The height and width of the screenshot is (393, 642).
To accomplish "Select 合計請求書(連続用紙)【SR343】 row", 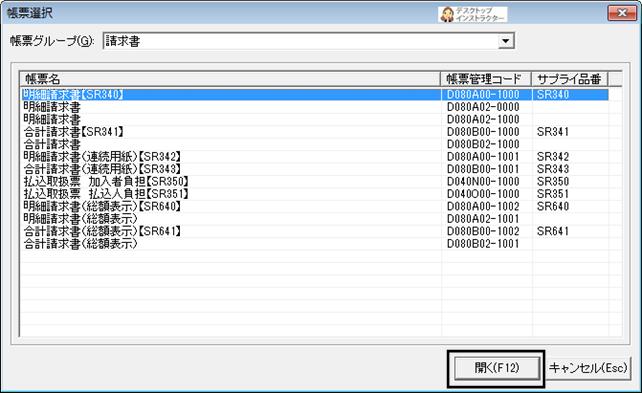I will click(314, 169).
